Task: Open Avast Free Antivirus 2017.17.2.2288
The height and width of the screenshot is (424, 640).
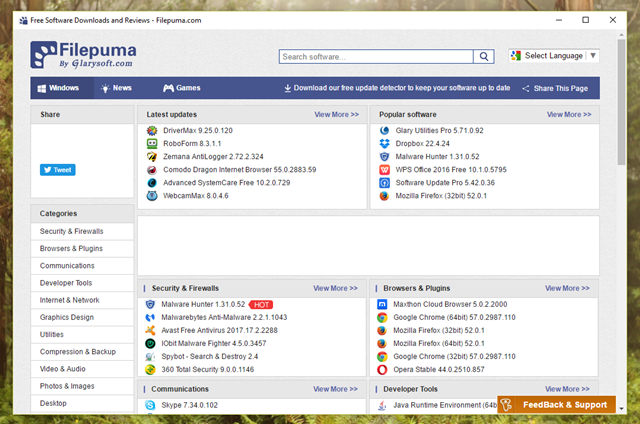Action: pos(219,331)
